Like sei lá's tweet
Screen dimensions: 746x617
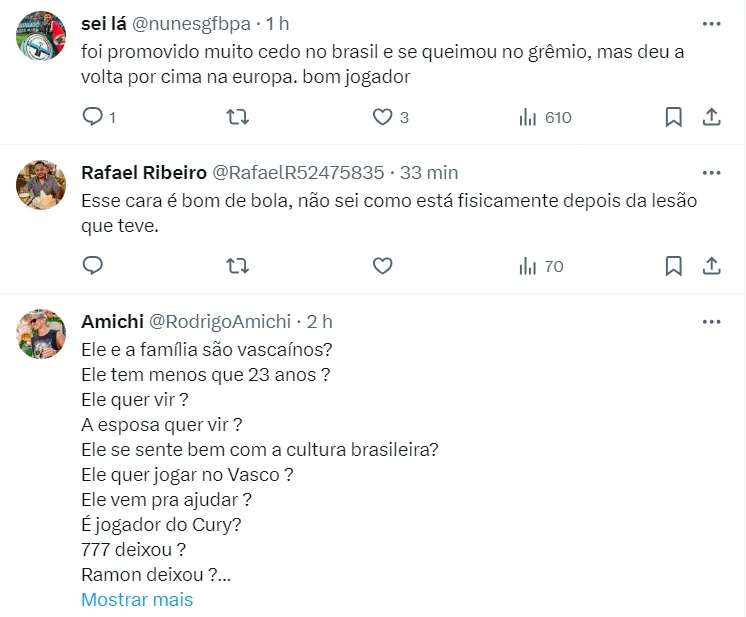point(382,117)
